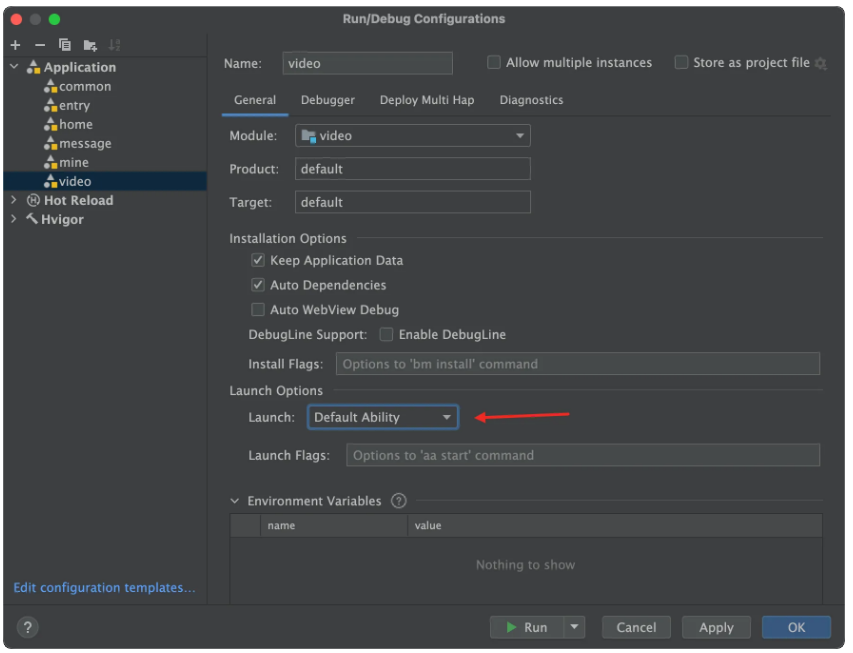Screen dimensions: 853x653
Task: Select the entry configuration
Action: [x=74, y=106]
